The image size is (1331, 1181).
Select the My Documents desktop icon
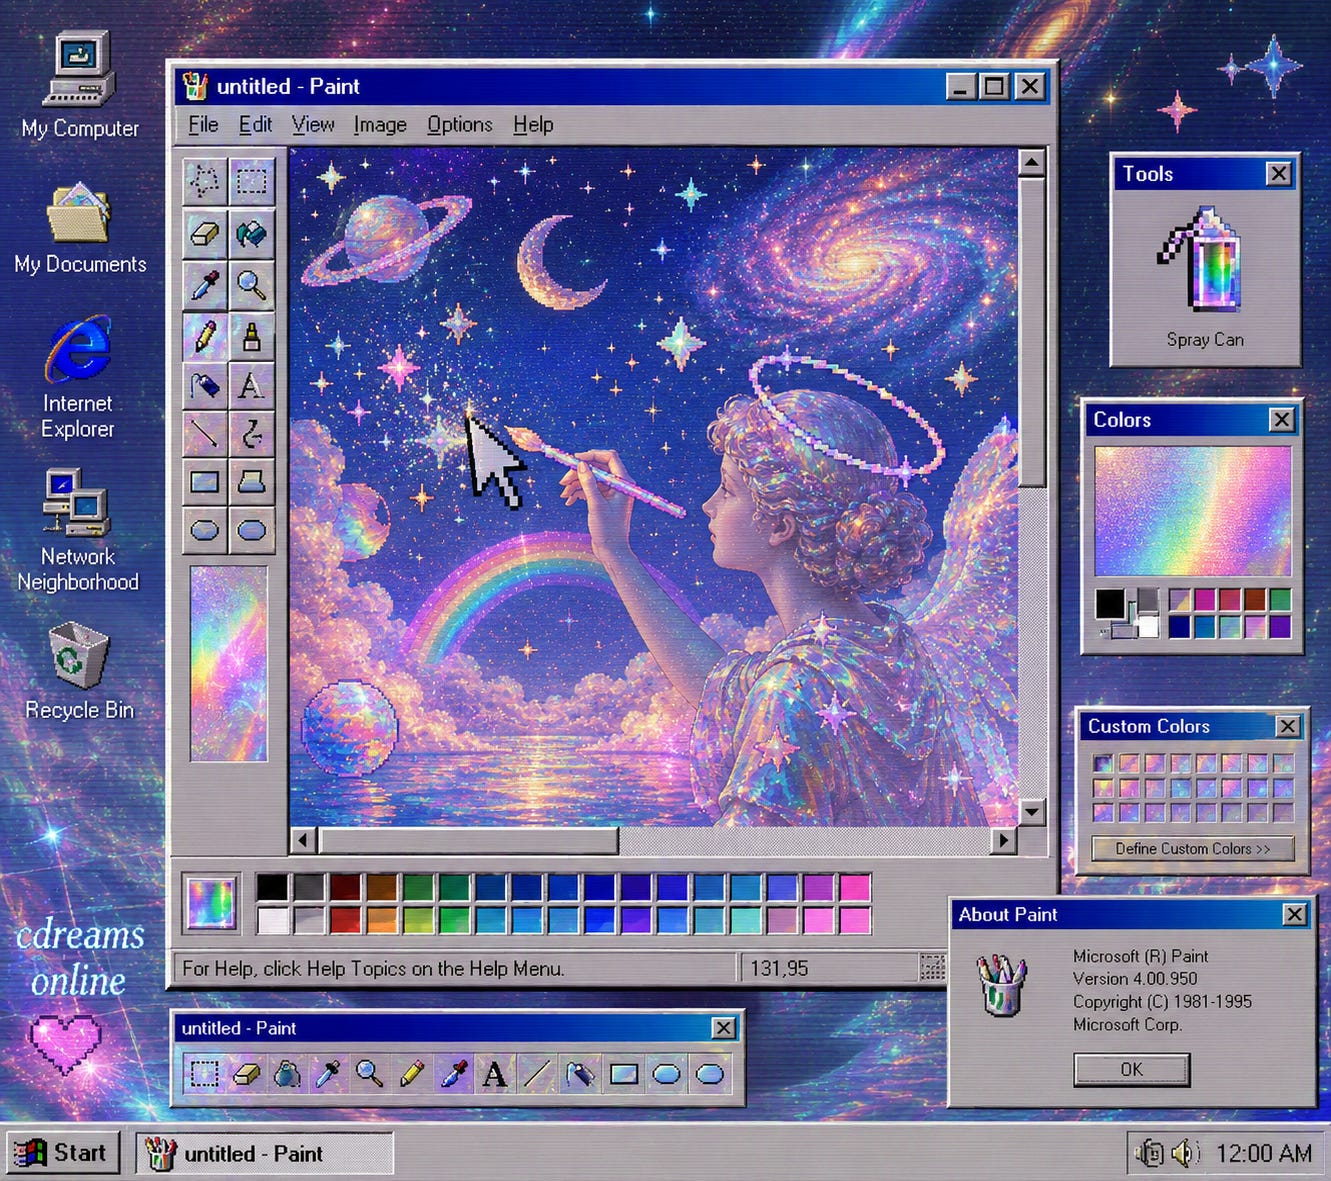(x=80, y=228)
